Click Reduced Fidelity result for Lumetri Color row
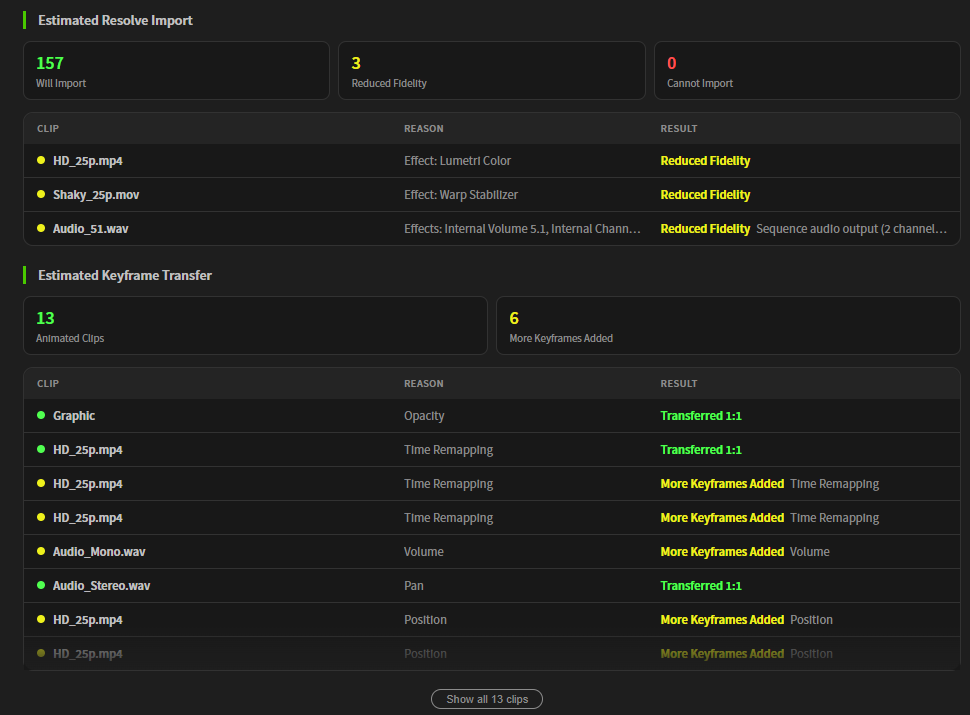 click(705, 161)
